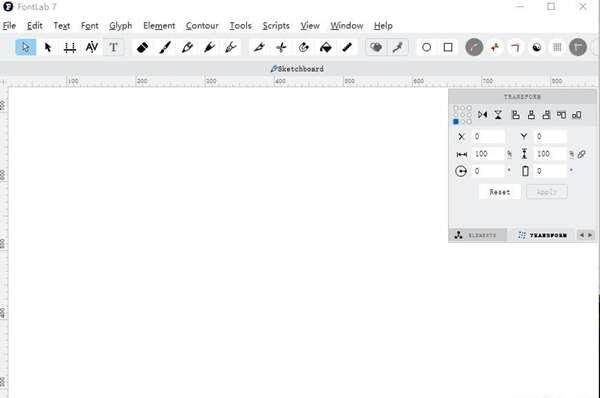600x398 pixels.
Task: Select the Guides ruler-line tool
Action: (347, 47)
